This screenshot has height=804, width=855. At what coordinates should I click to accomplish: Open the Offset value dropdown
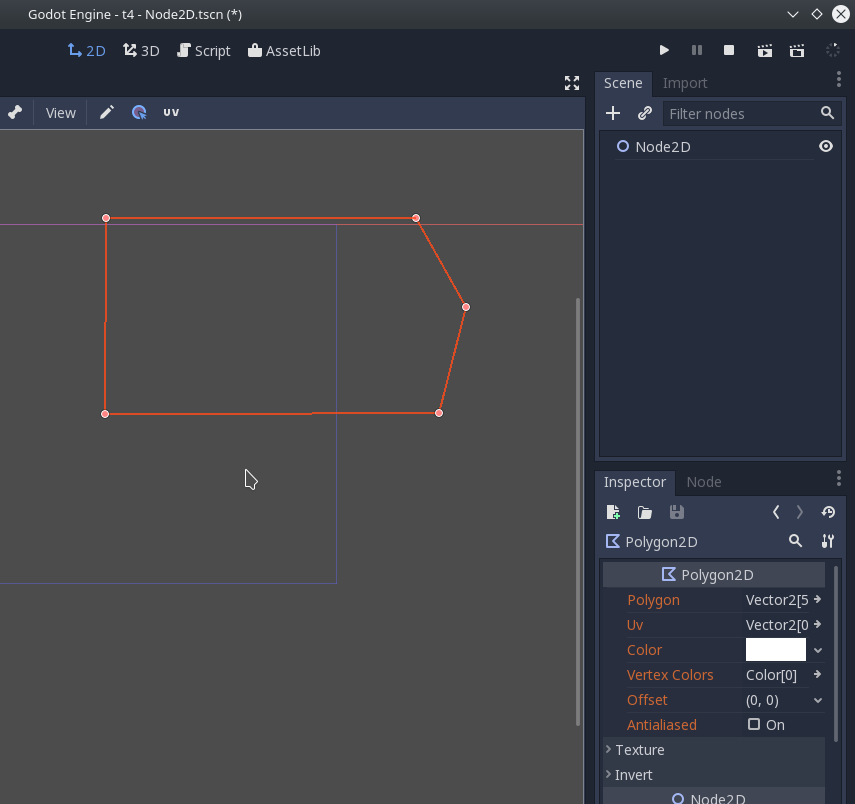click(x=818, y=700)
